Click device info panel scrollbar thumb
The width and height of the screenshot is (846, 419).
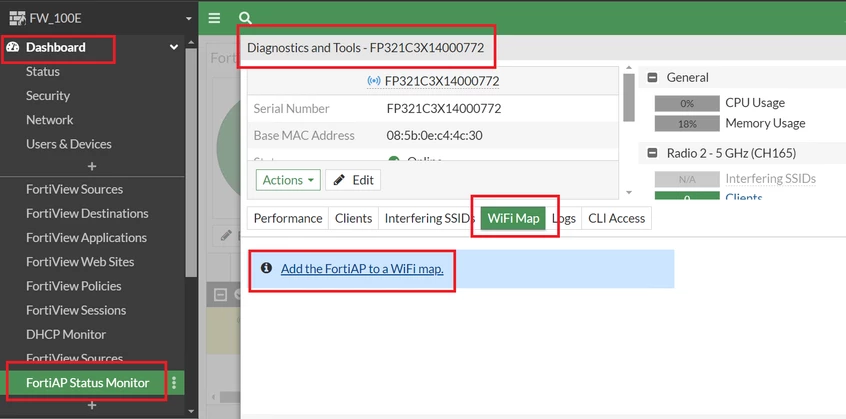tap(629, 97)
